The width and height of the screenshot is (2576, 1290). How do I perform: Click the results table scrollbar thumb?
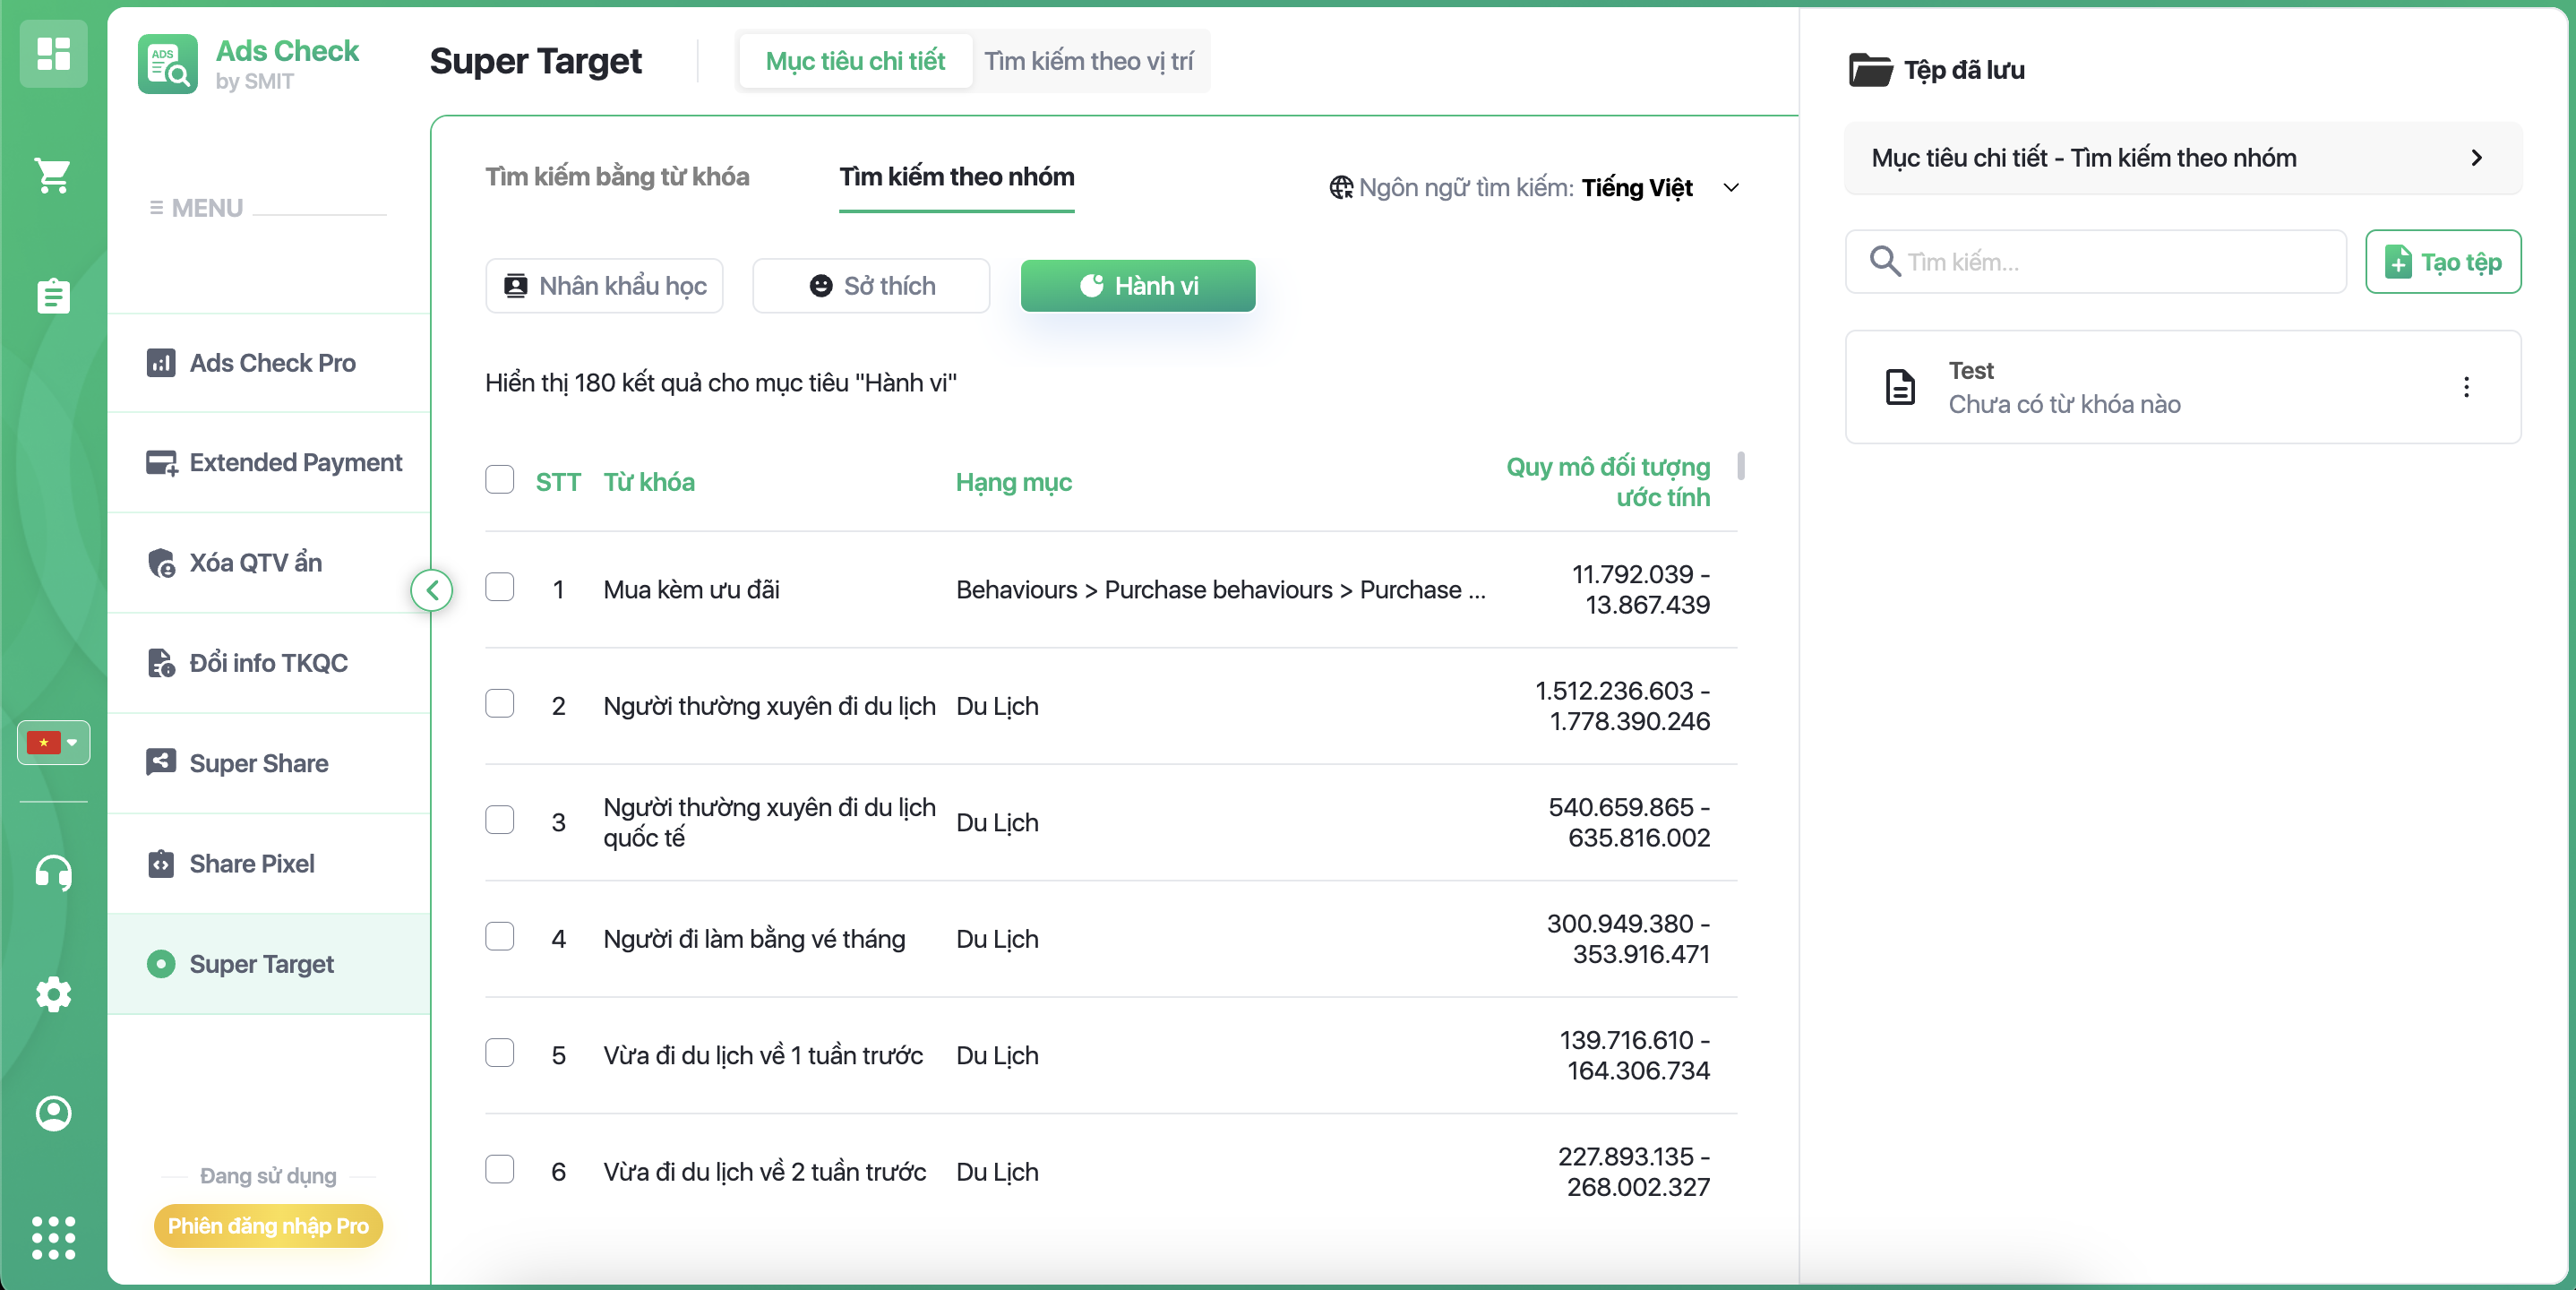(x=1741, y=466)
